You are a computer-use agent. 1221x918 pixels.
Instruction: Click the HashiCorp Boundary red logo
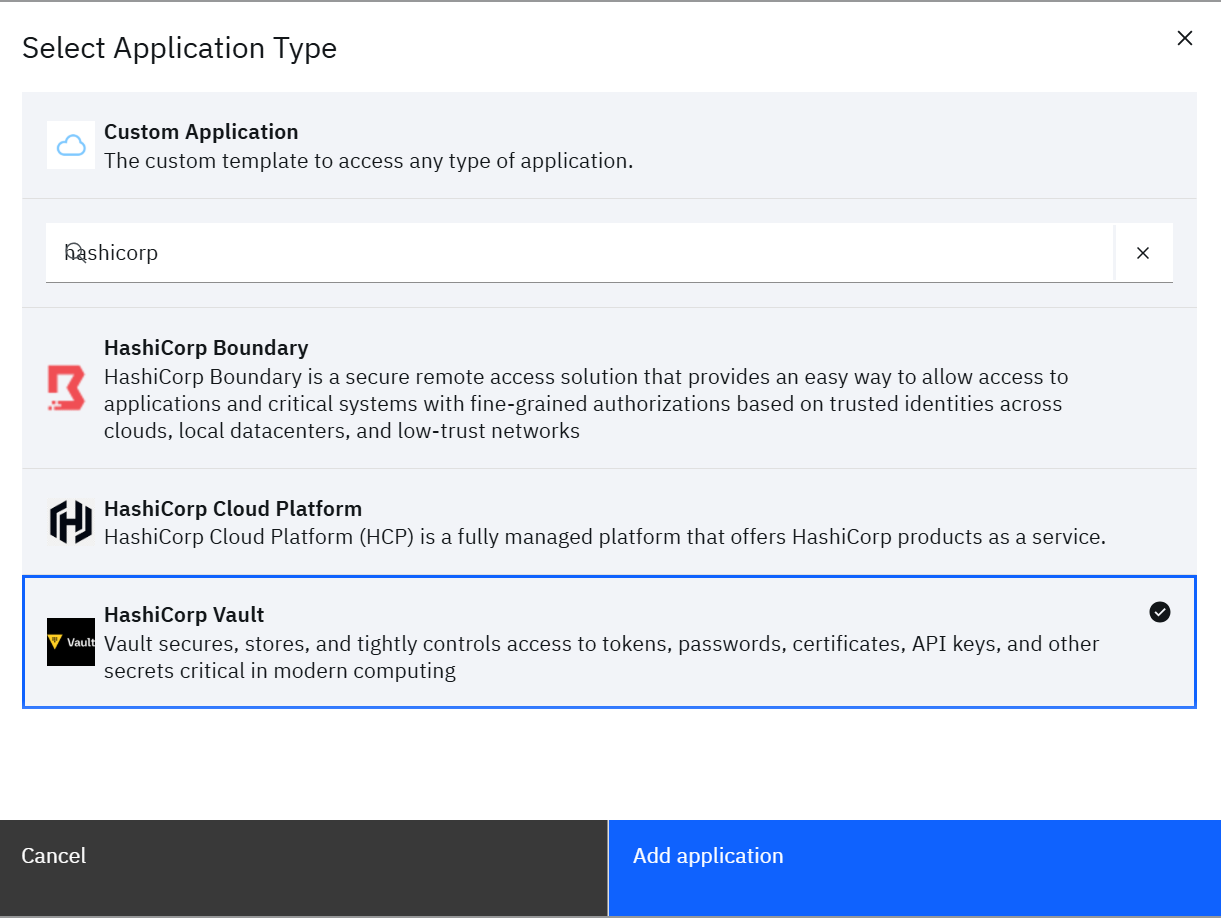pos(67,388)
